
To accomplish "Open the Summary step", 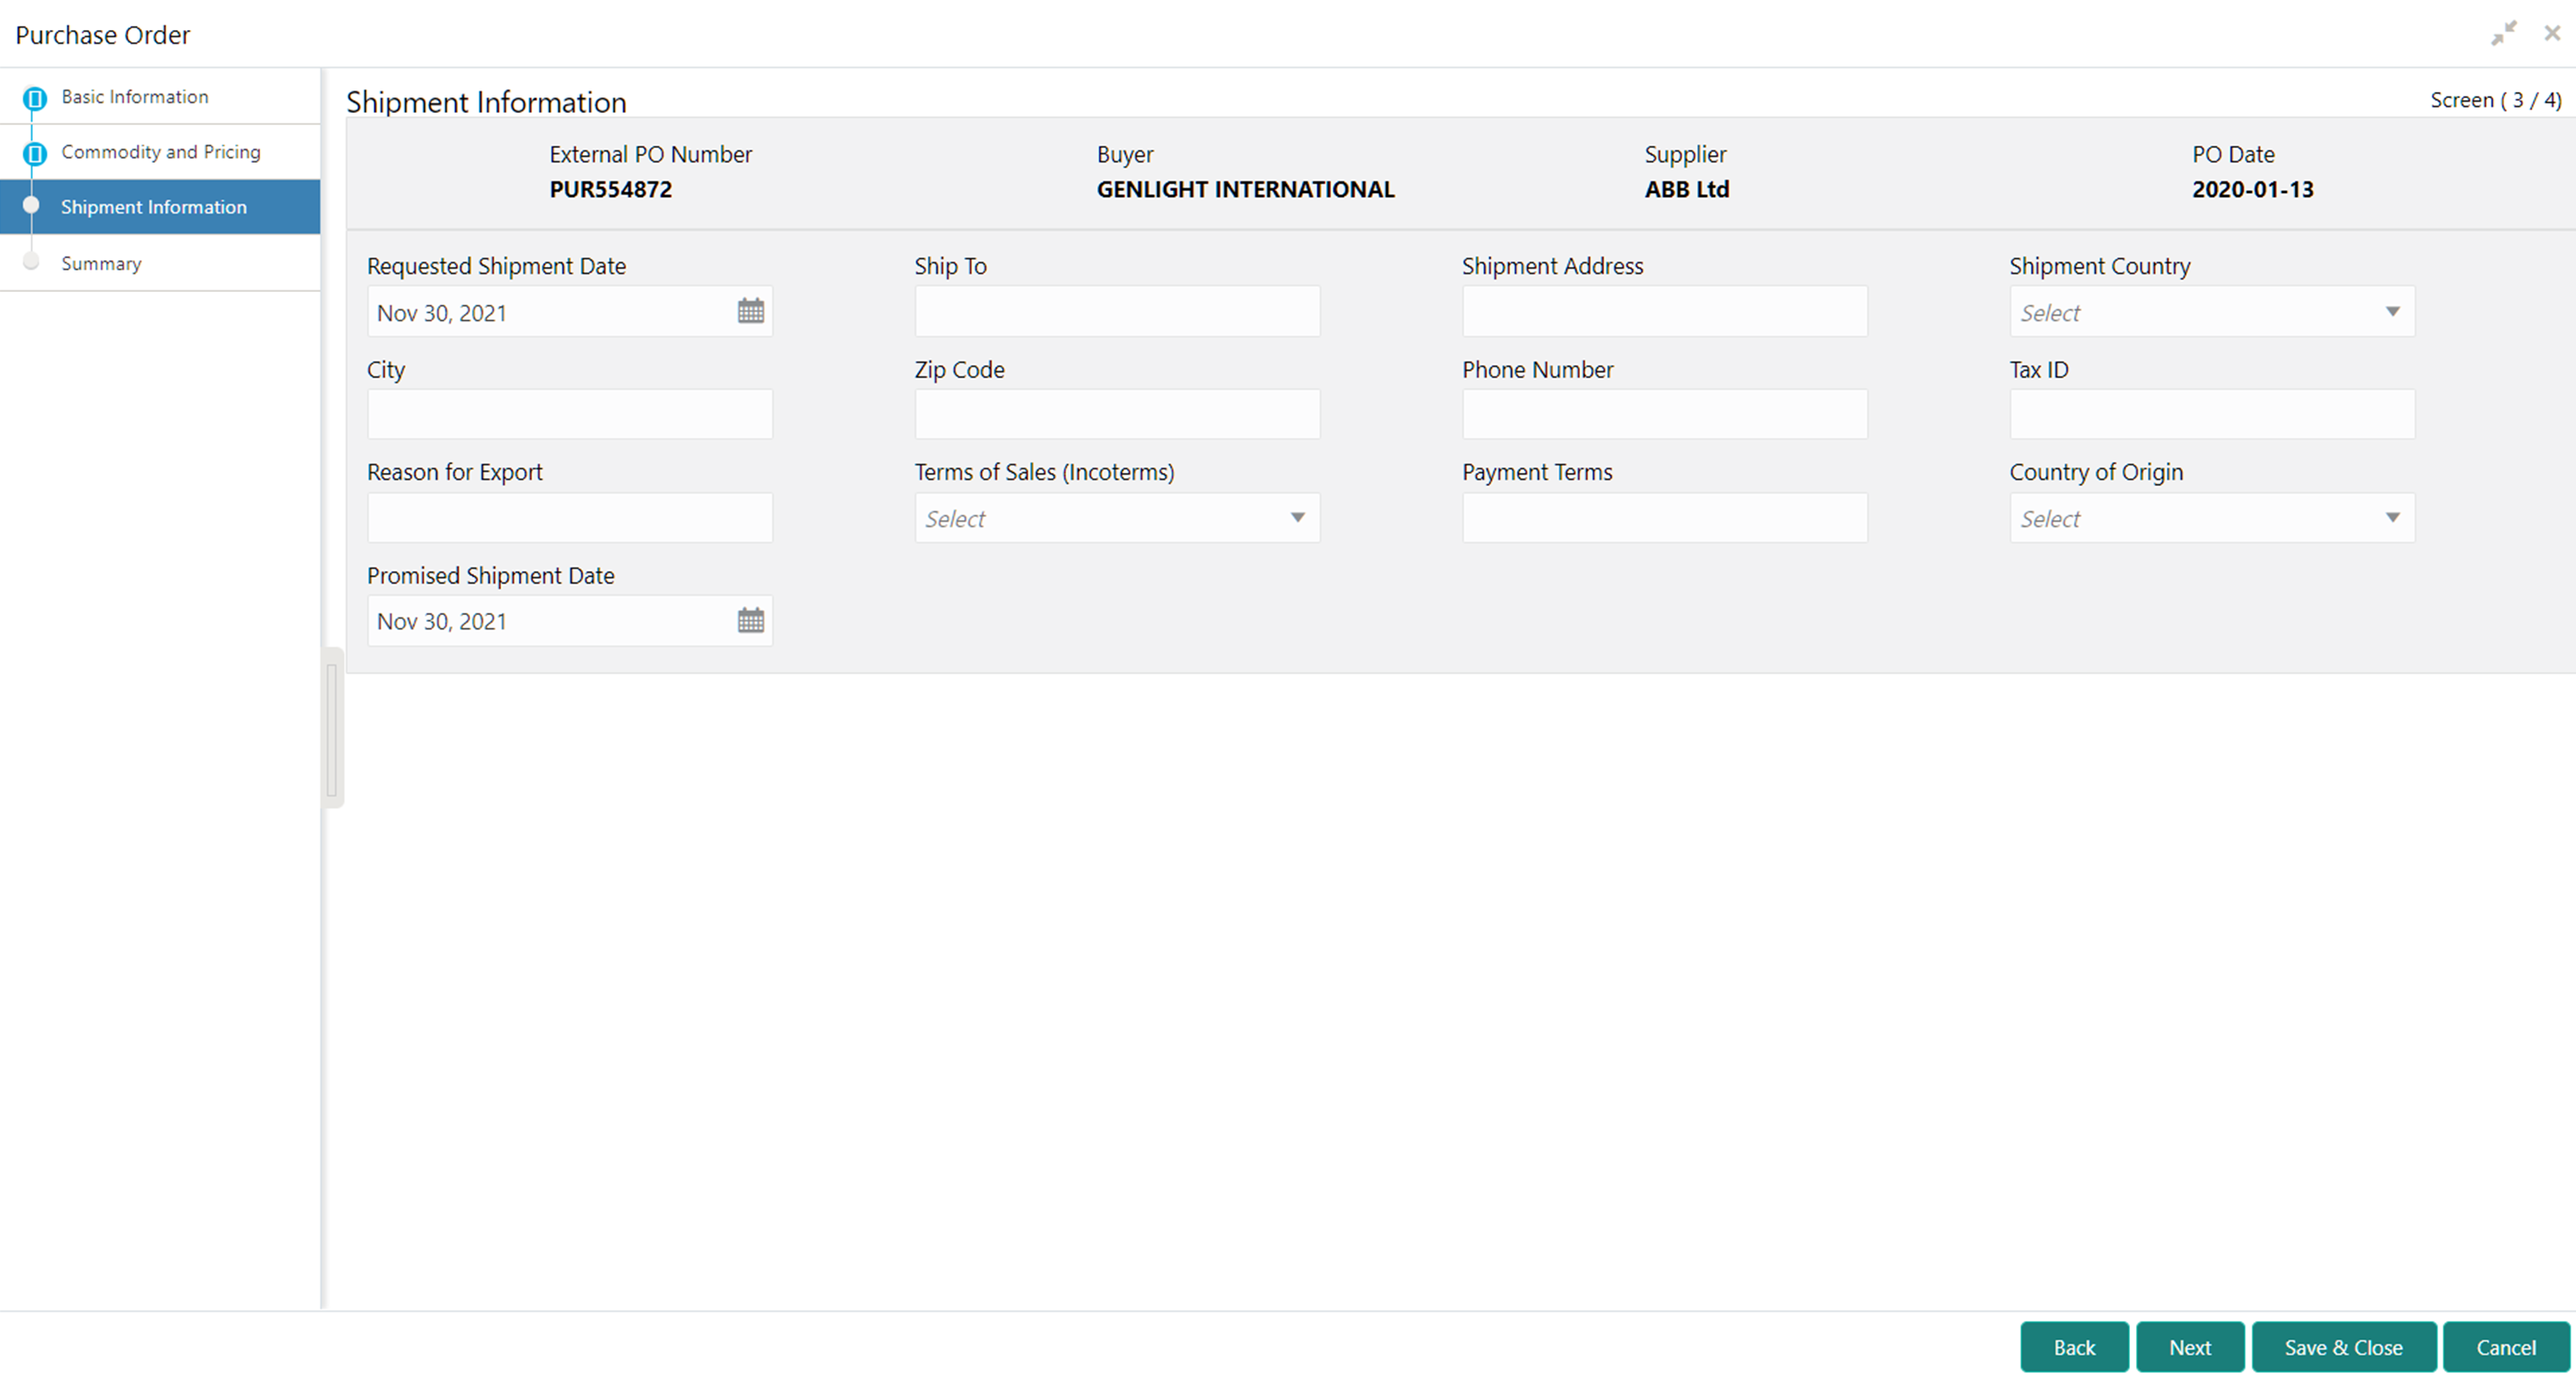I will coord(101,264).
